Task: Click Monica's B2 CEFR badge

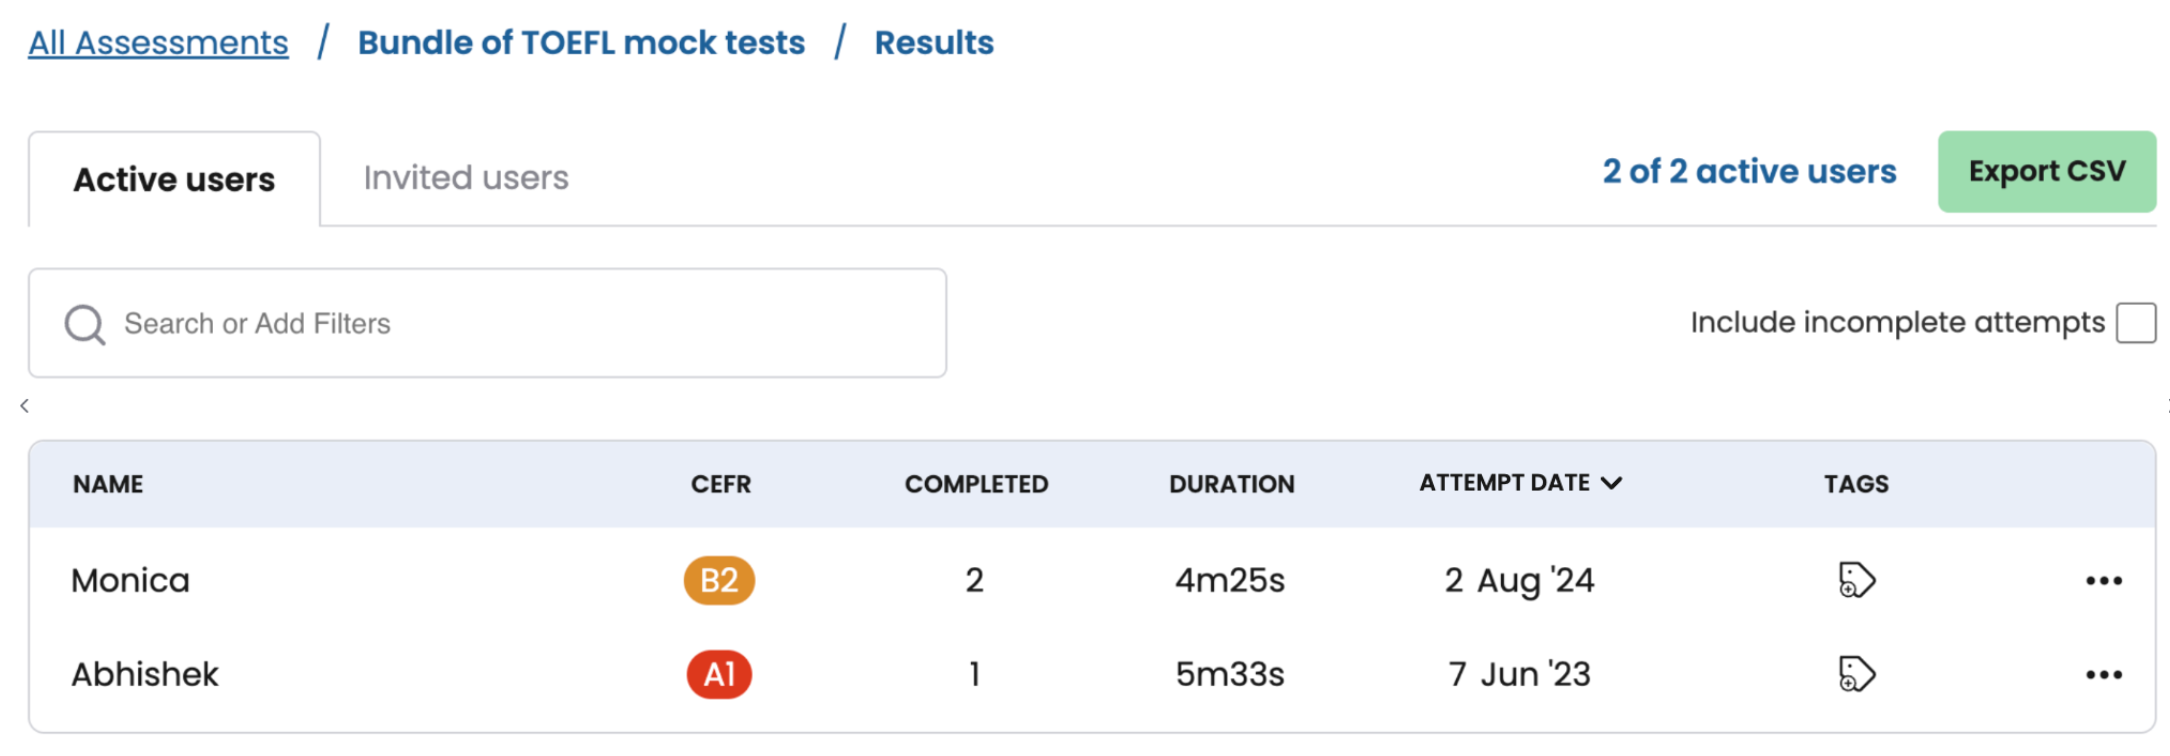Action: tap(719, 580)
